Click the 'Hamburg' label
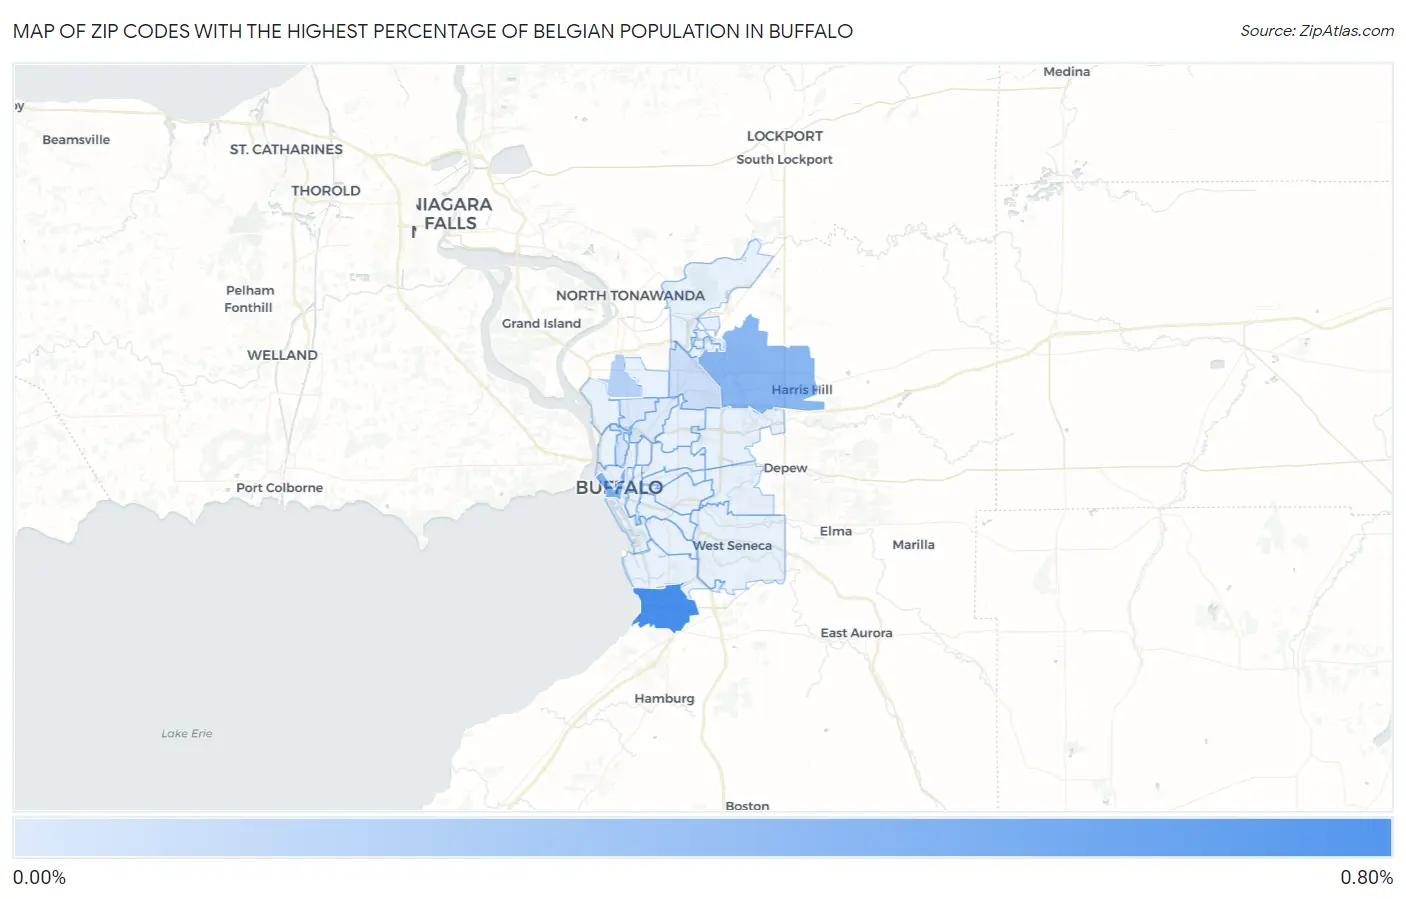 (x=664, y=699)
